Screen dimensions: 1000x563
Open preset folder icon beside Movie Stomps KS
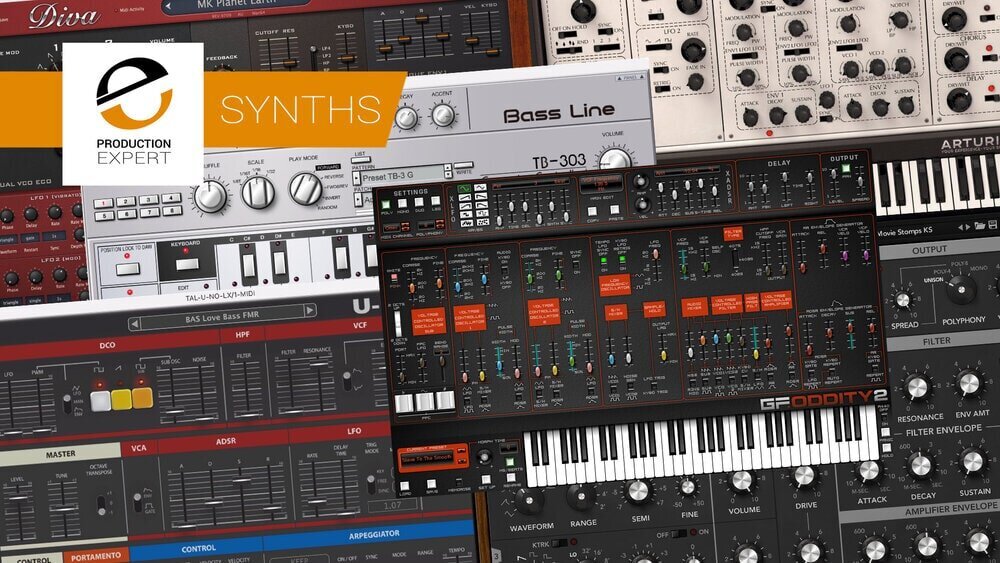979,226
